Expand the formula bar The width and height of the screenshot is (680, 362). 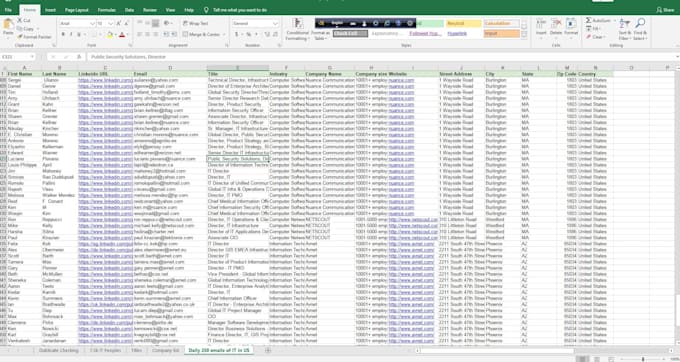coord(677,57)
